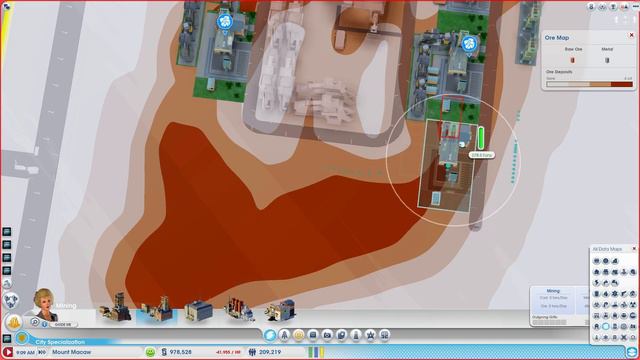The width and height of the screenshot is (640, 360).
Task: Click the blue info icon beside advisor
Action: [x=44, y=324]
